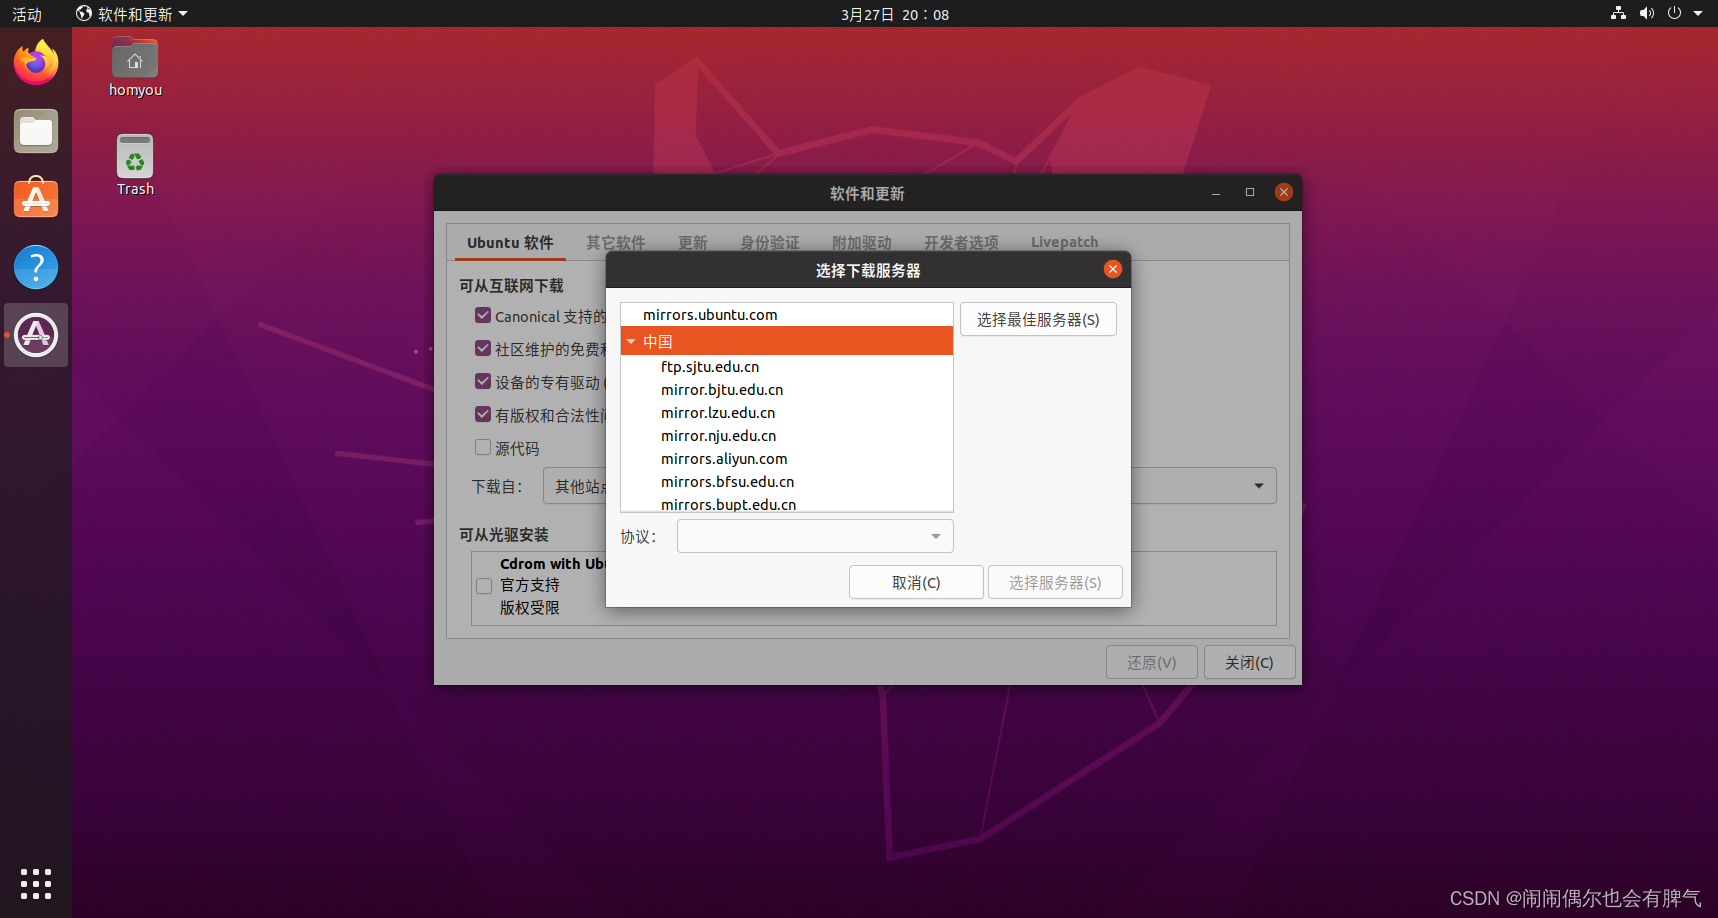Open the clock 3月27日 20:08 calendar
The width and height of the screenshot is (1718, 918).
pyautogui.click(x=895, y=14)
